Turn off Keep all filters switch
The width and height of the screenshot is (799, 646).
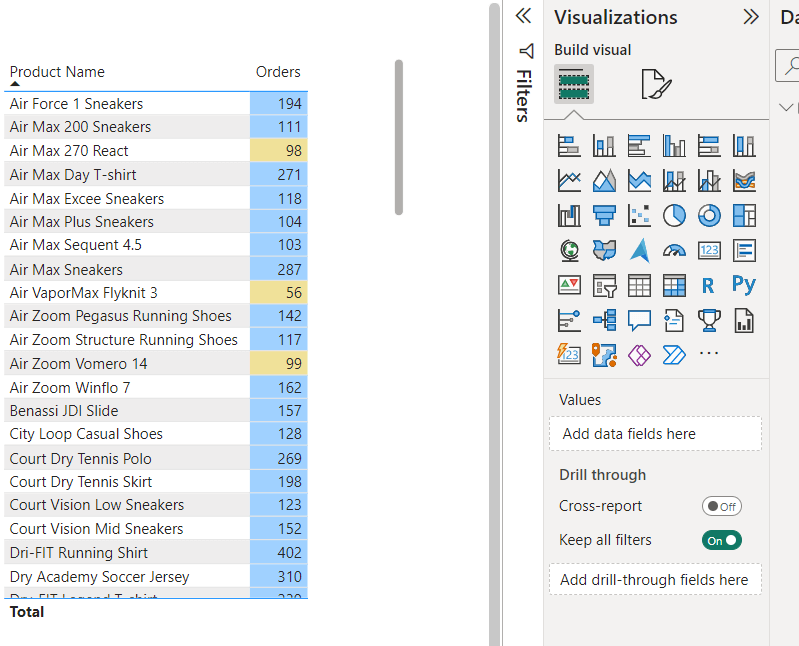(x=722, y=541)
